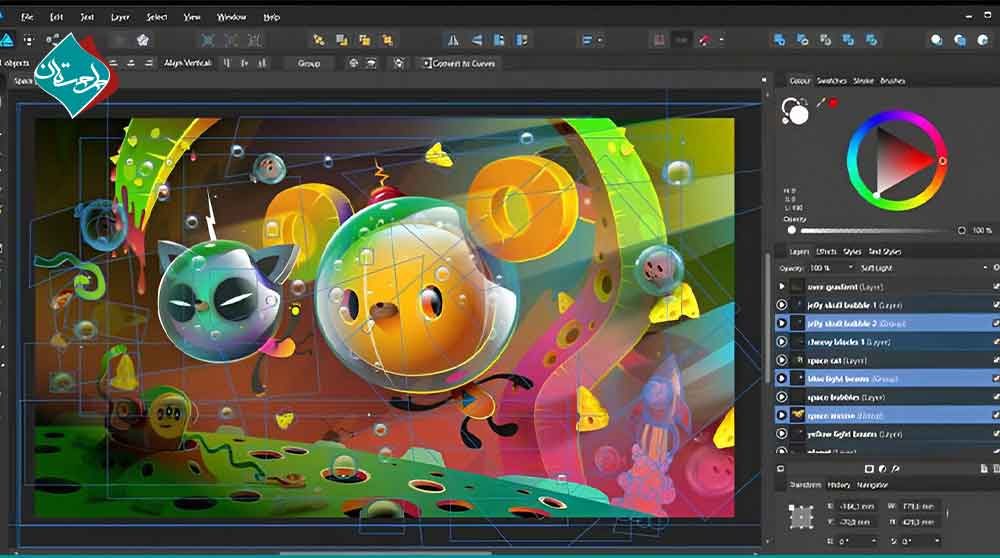Image resolution: width=1000 pixels, height=558 pixels.
Task: Click the Align Vertical label button
Action: pos(188,62)
